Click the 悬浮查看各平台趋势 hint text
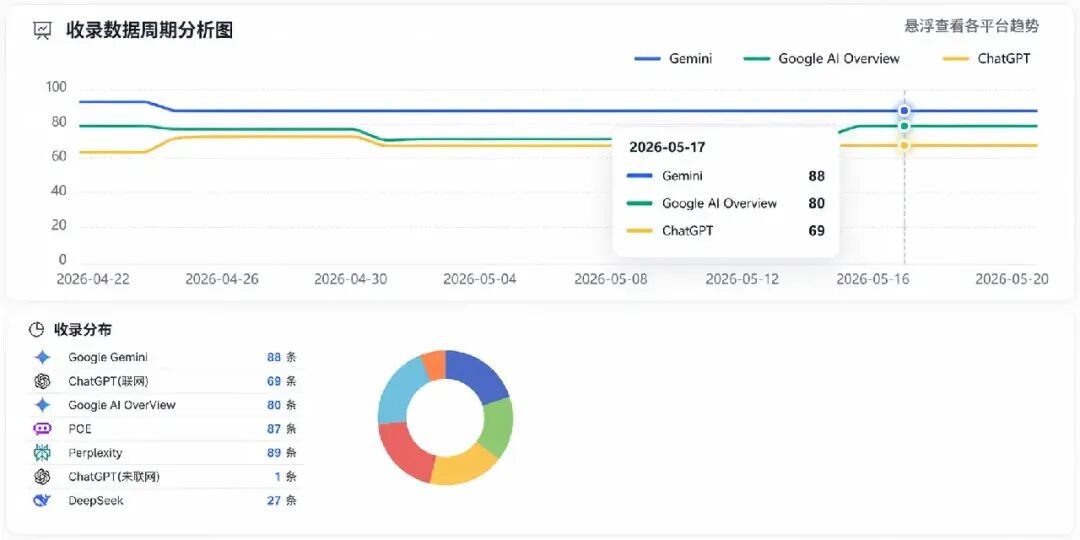Screen dimensions: 1080x540 point(971,26)
